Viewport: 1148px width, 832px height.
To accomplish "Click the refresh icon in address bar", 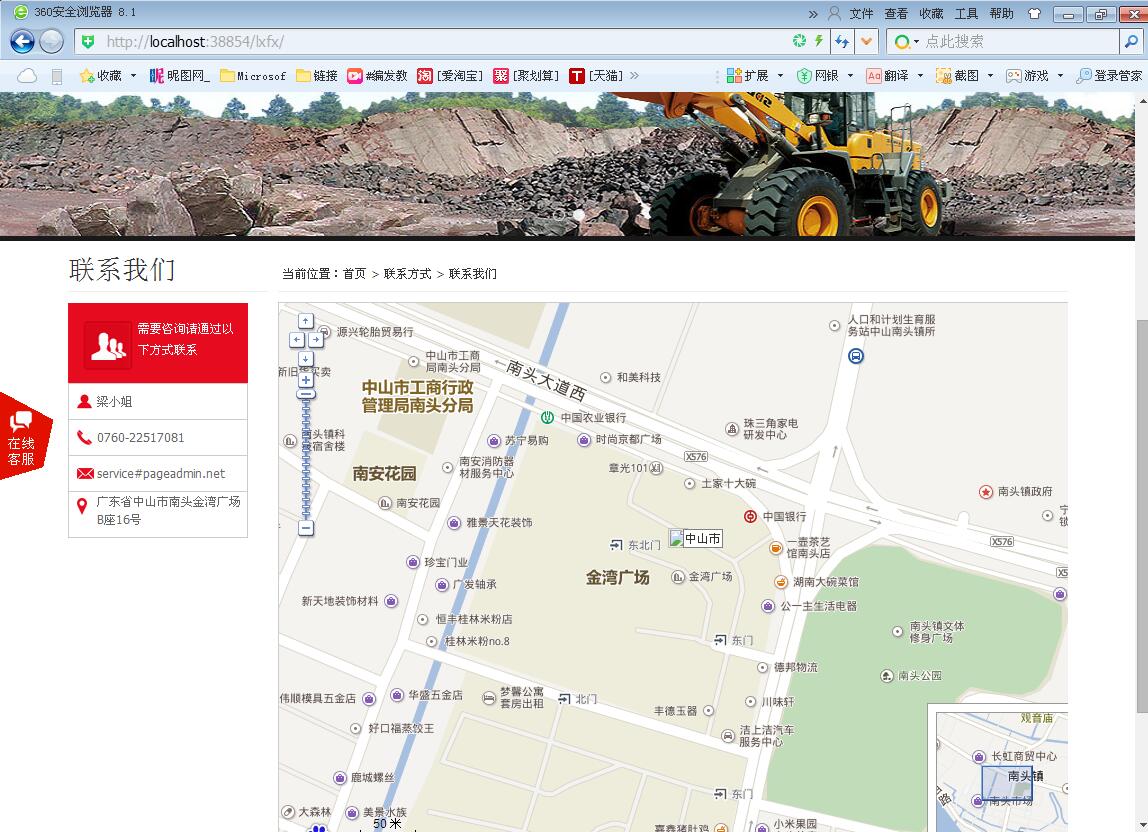I will point(799,41).
